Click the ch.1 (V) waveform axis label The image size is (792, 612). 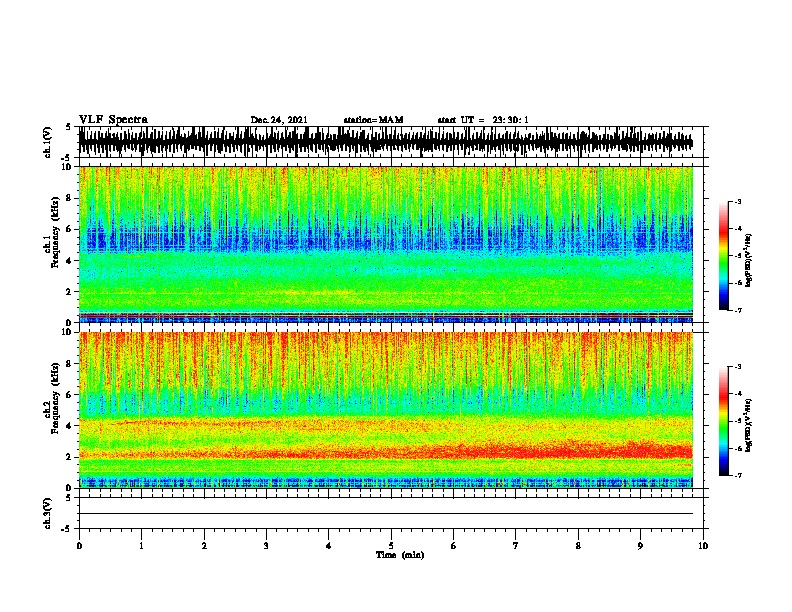tap(47, 142)
